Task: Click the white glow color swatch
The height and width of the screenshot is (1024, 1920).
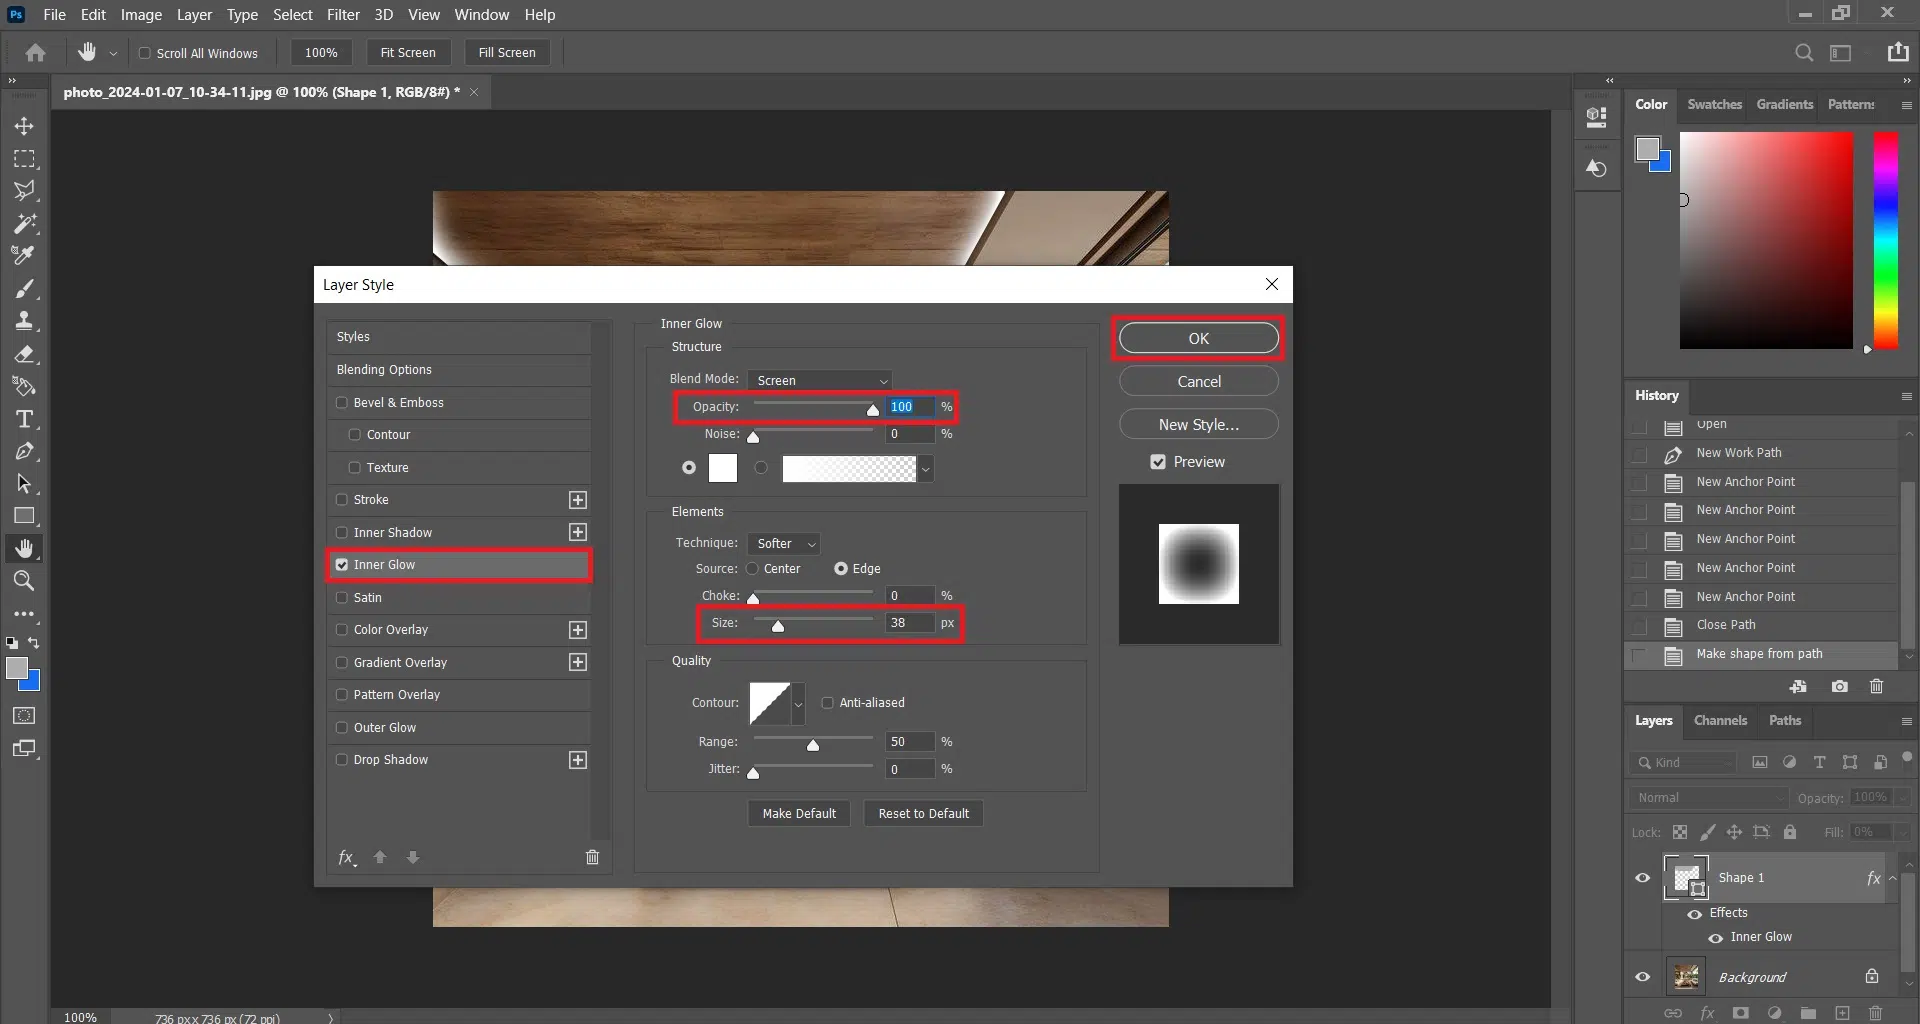Action: pyautogui.click(x=723, y=468)
